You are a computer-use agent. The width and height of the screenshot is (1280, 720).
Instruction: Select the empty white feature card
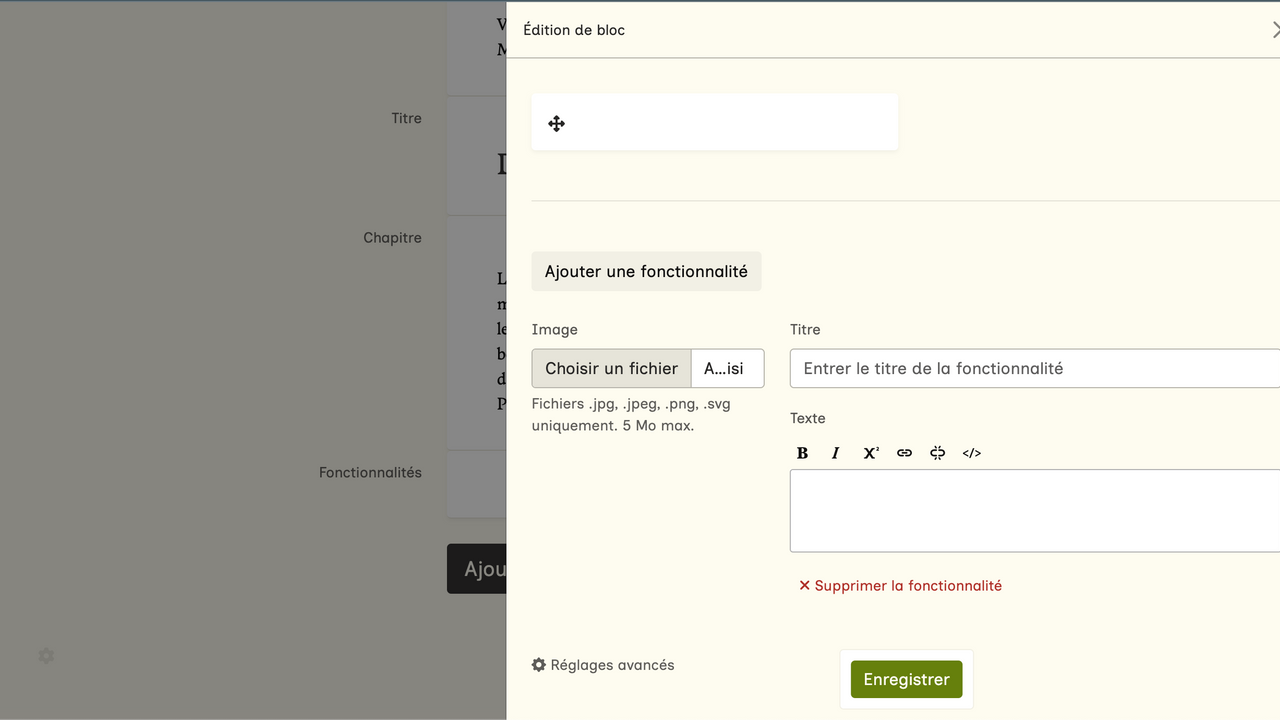click(x=730, y=122)
